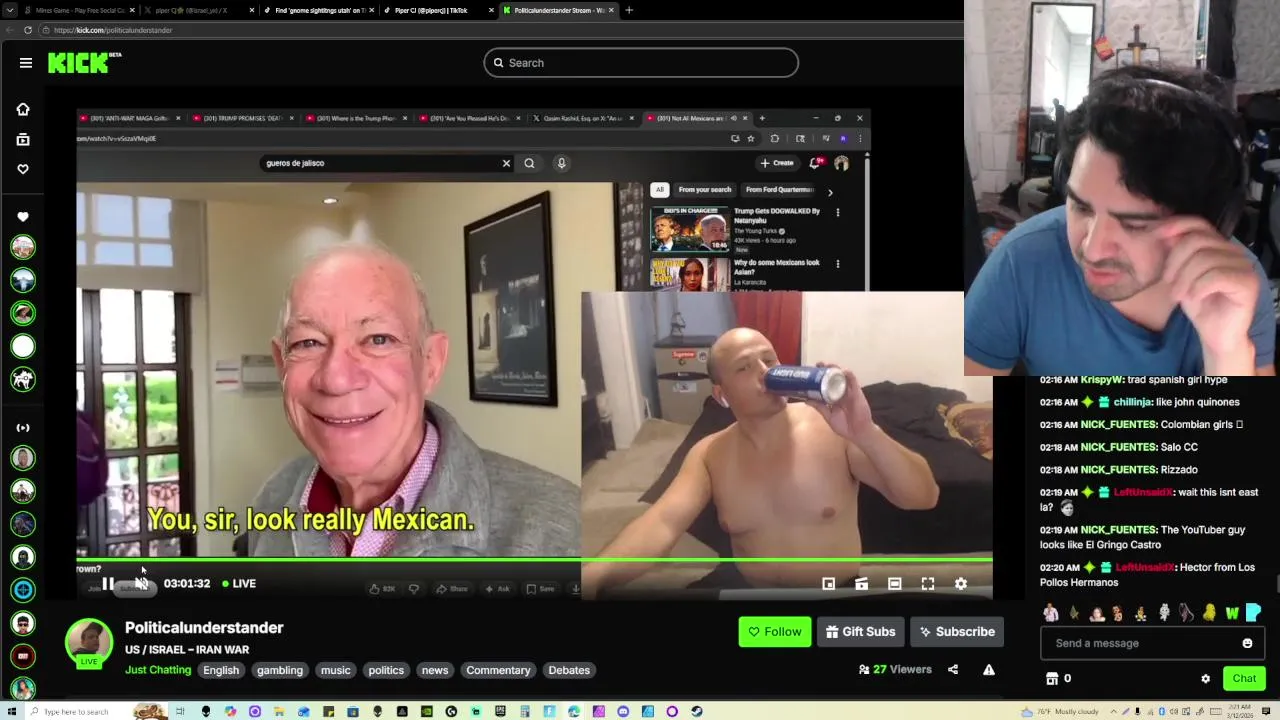The height and width of the screenshot is (720, 1280).
Task: Open options for 'Why do some Mexicans' video
Action: tap(838, 264)
